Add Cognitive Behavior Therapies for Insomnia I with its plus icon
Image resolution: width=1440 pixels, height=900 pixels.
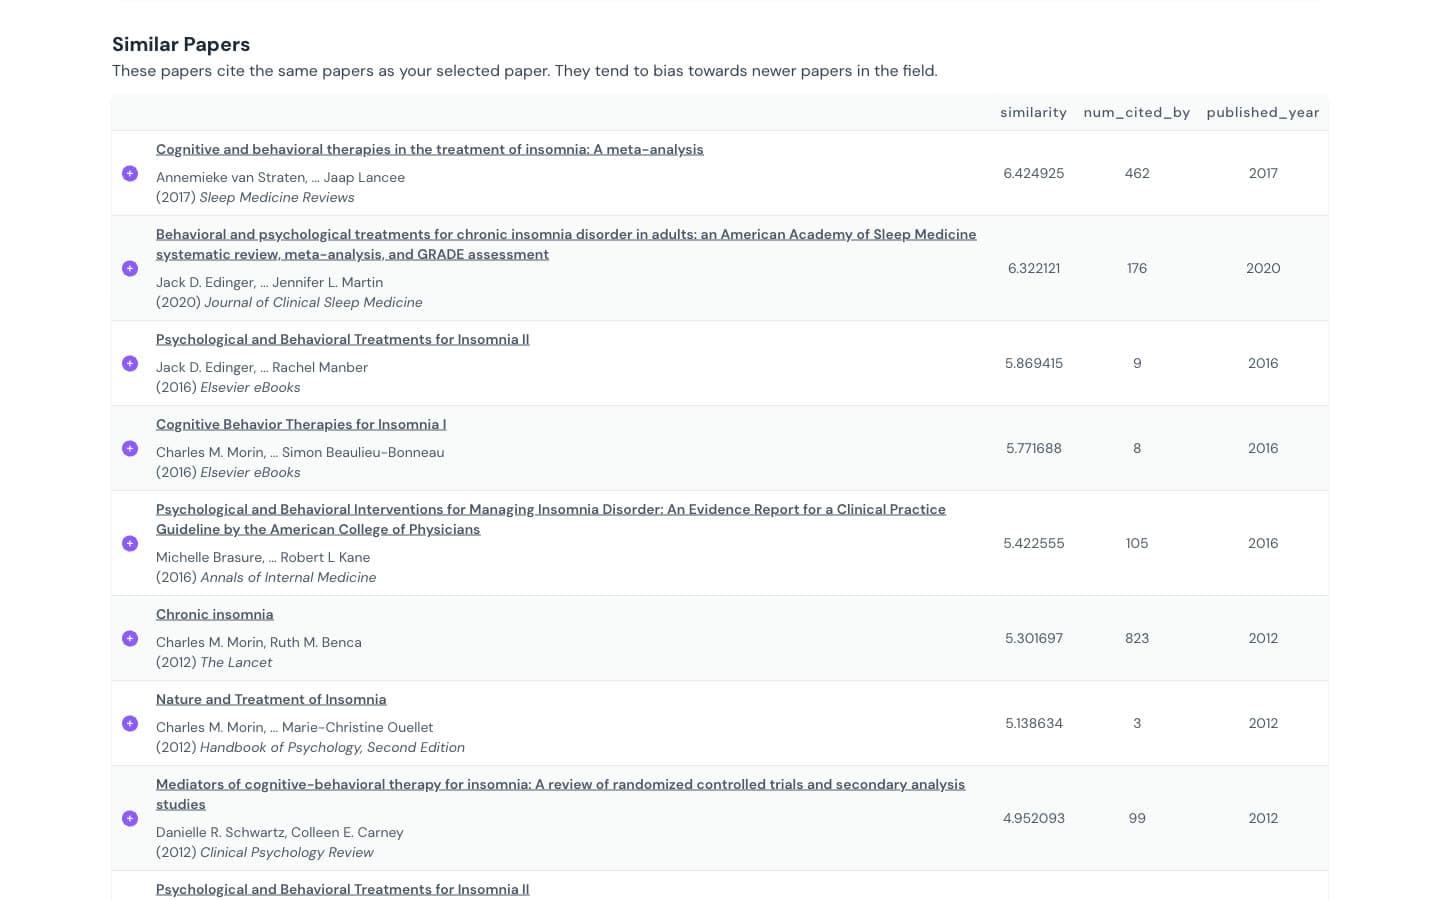pos(130,448)
